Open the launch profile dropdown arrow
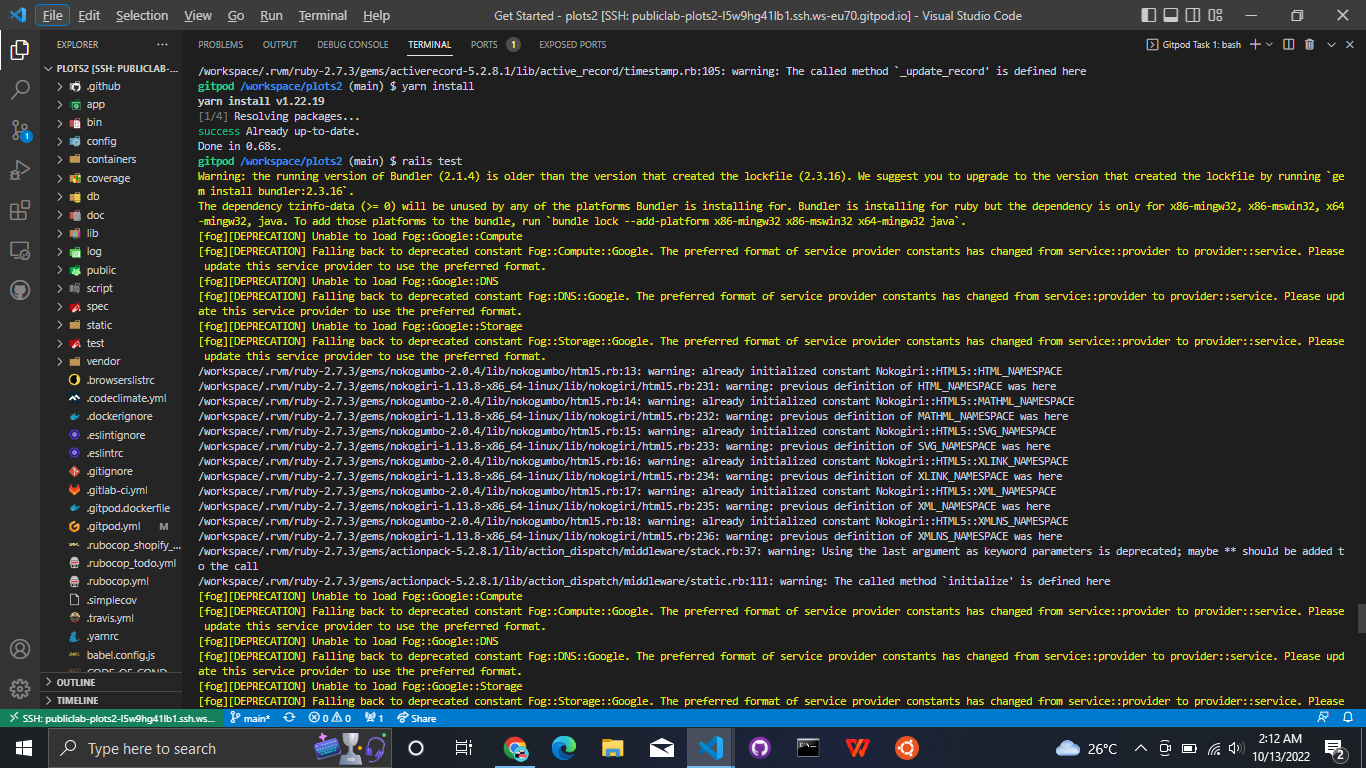This screenshot has height=768, width=1366. [x=1269, y=45]
